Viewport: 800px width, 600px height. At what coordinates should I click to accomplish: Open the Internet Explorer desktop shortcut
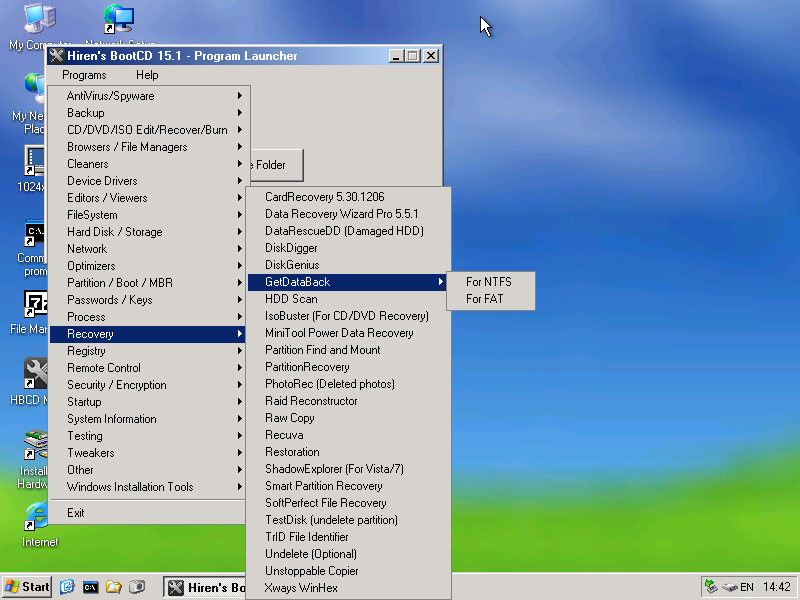click(37, 516)
